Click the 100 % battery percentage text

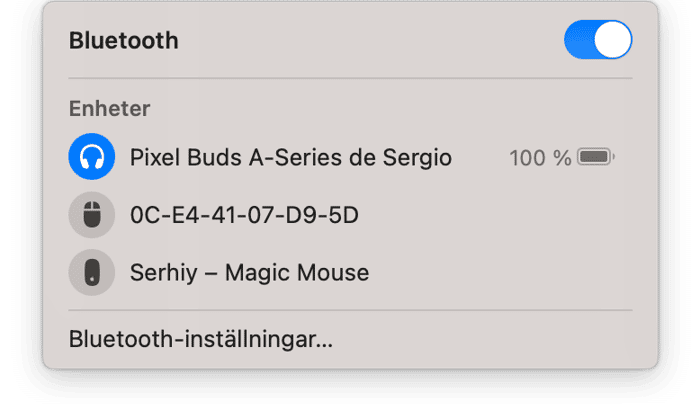[x=540, y=157]
